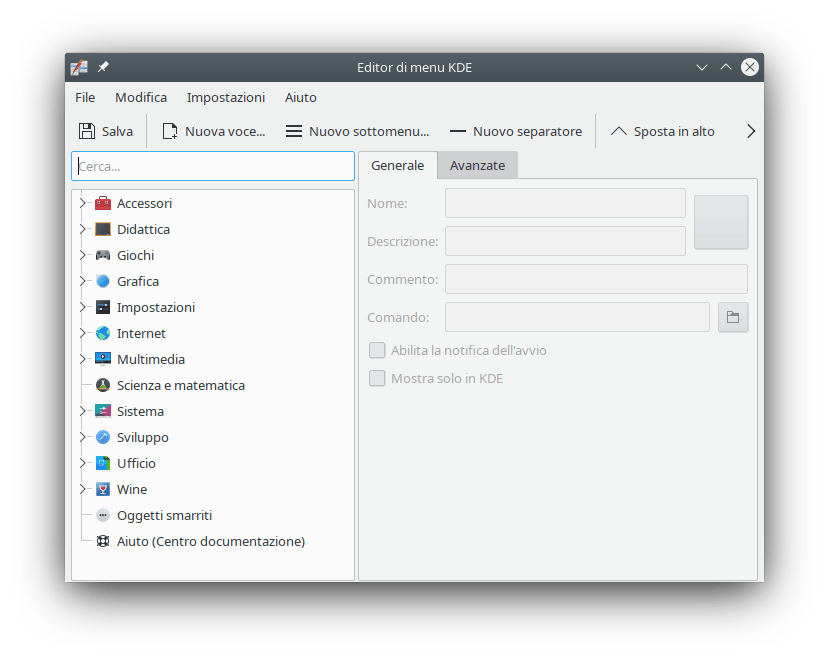
Task: Click the Nuova voce toolbar icon
Action: click(x=170, y=131)
